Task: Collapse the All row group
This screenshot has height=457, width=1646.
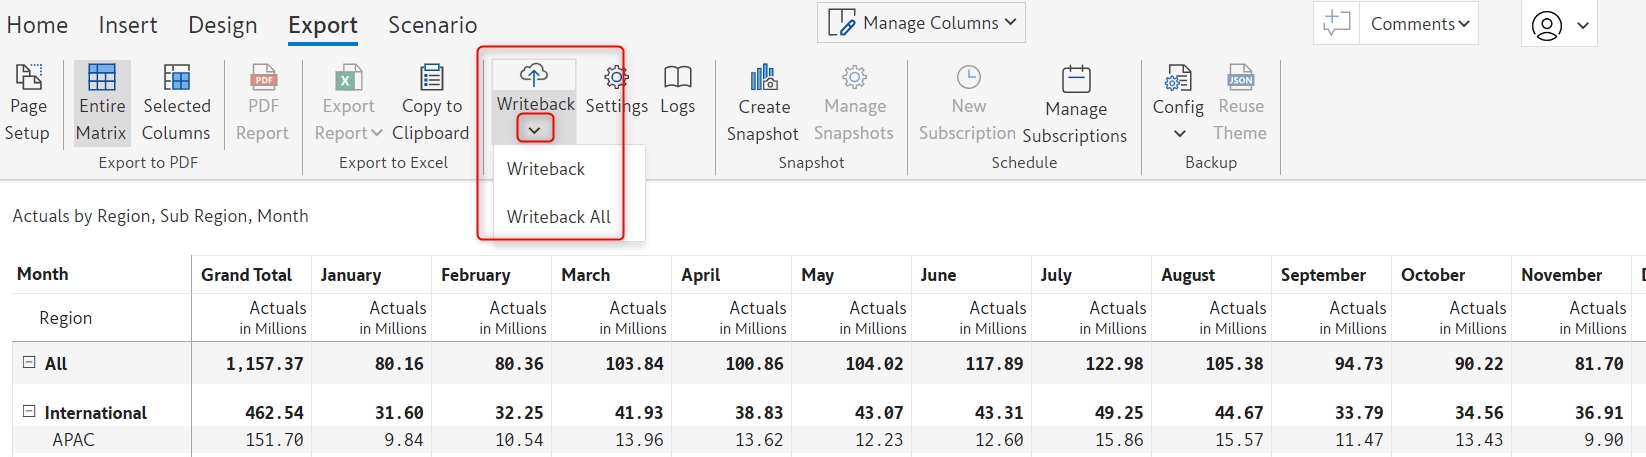Action: [29, 363]
